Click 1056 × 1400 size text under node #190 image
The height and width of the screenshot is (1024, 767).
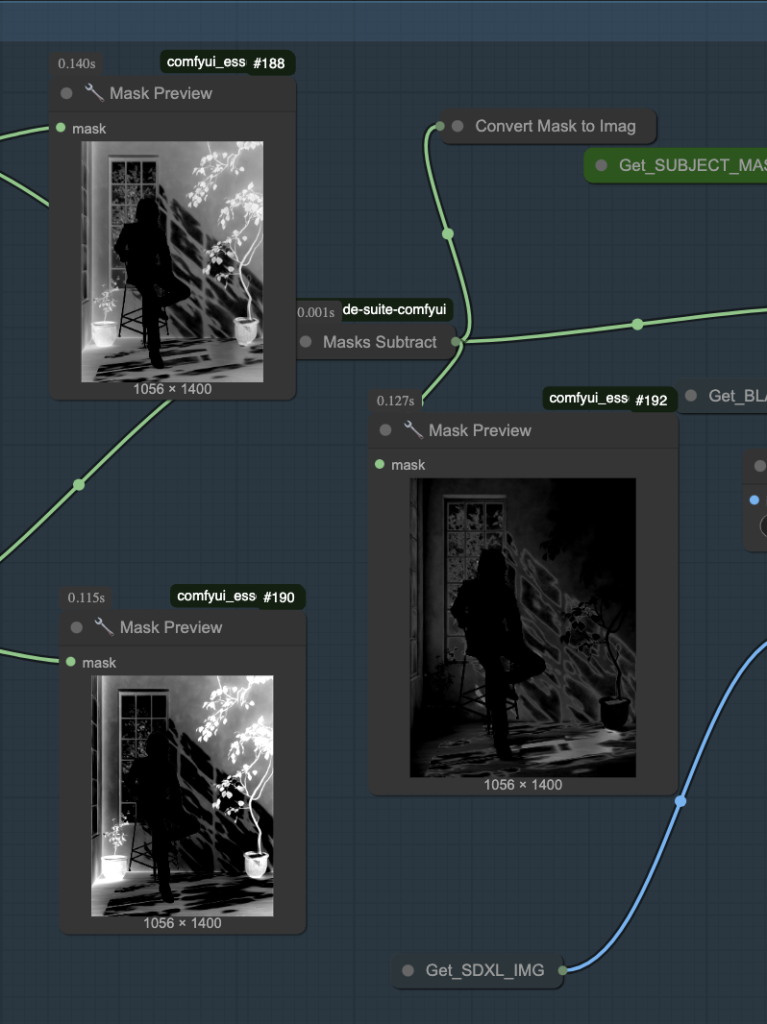[182, 923]
